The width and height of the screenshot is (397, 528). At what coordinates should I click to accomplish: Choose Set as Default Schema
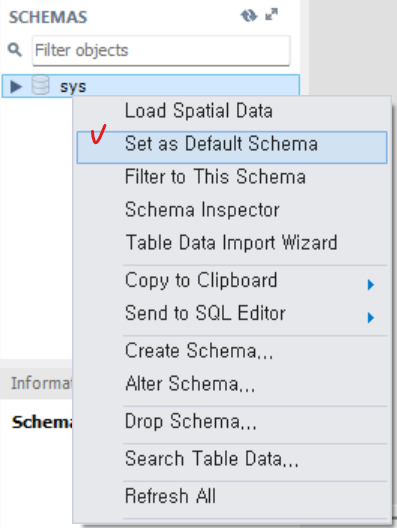coord(232,147)
